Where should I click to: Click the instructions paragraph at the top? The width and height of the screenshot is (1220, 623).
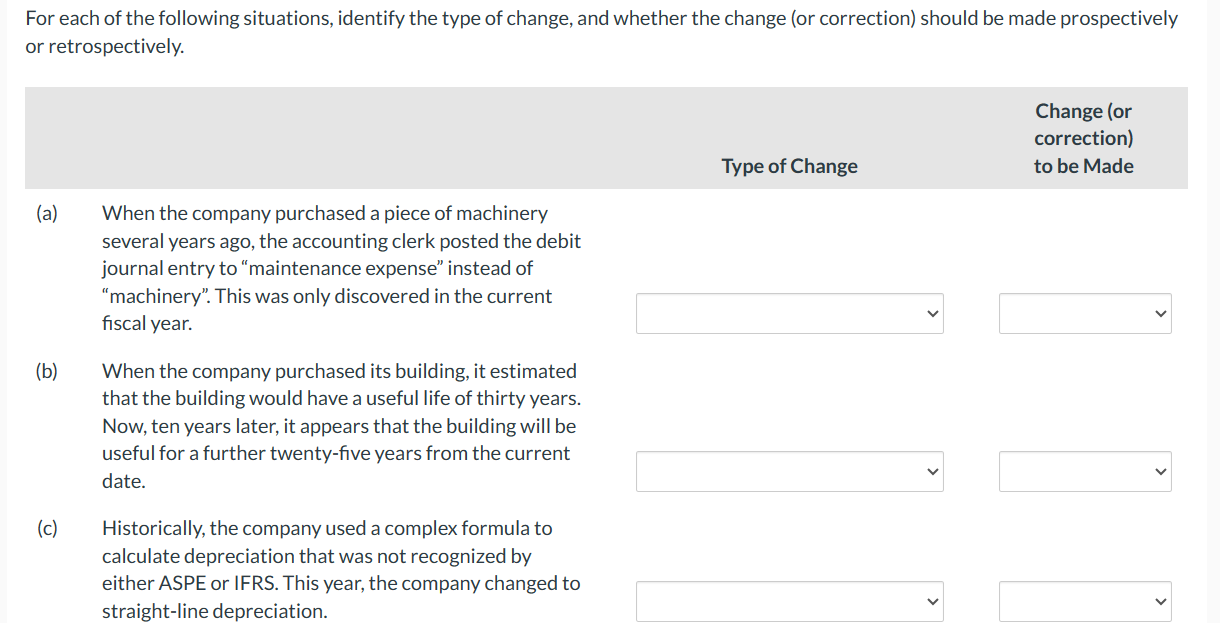[600, 30]
